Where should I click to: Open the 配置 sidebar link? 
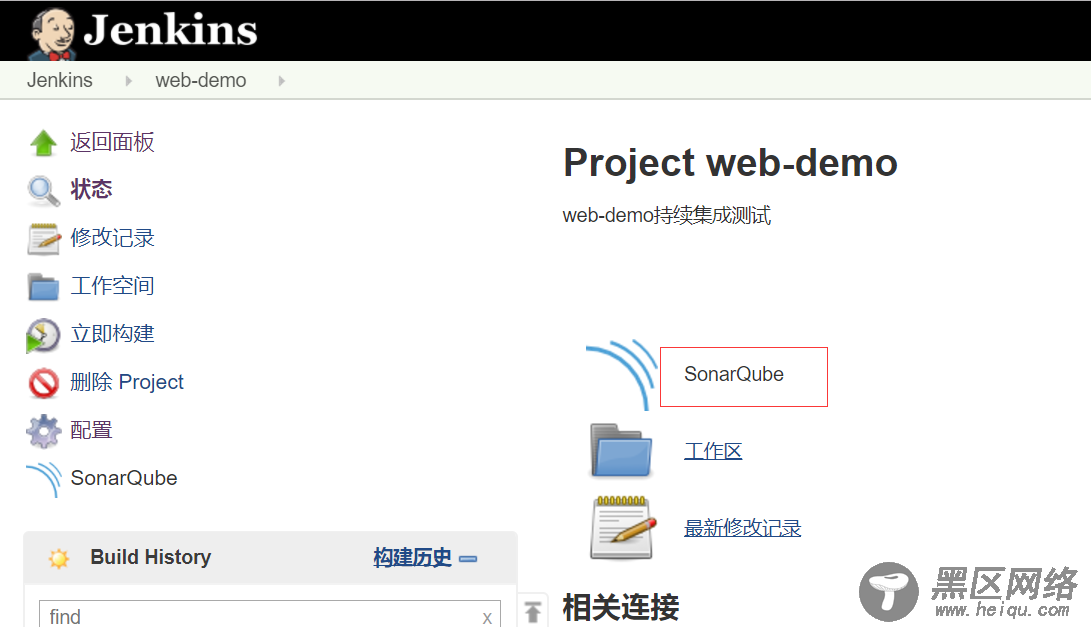[91, 429]
